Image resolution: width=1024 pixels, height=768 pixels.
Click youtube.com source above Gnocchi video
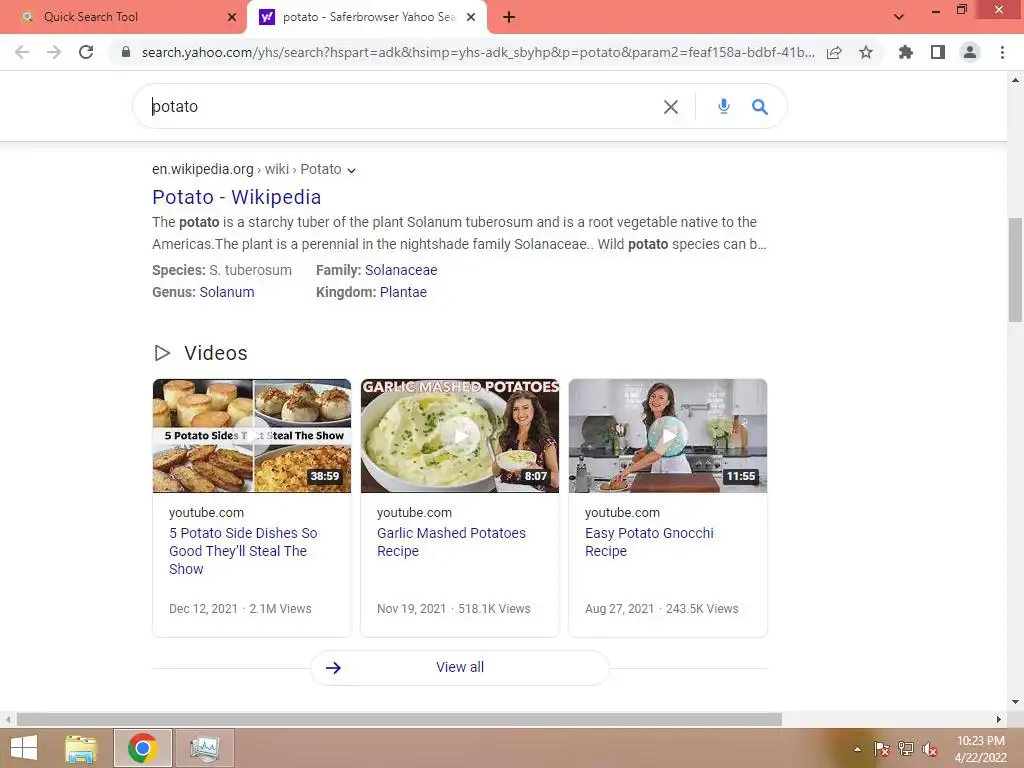(622, 513)
